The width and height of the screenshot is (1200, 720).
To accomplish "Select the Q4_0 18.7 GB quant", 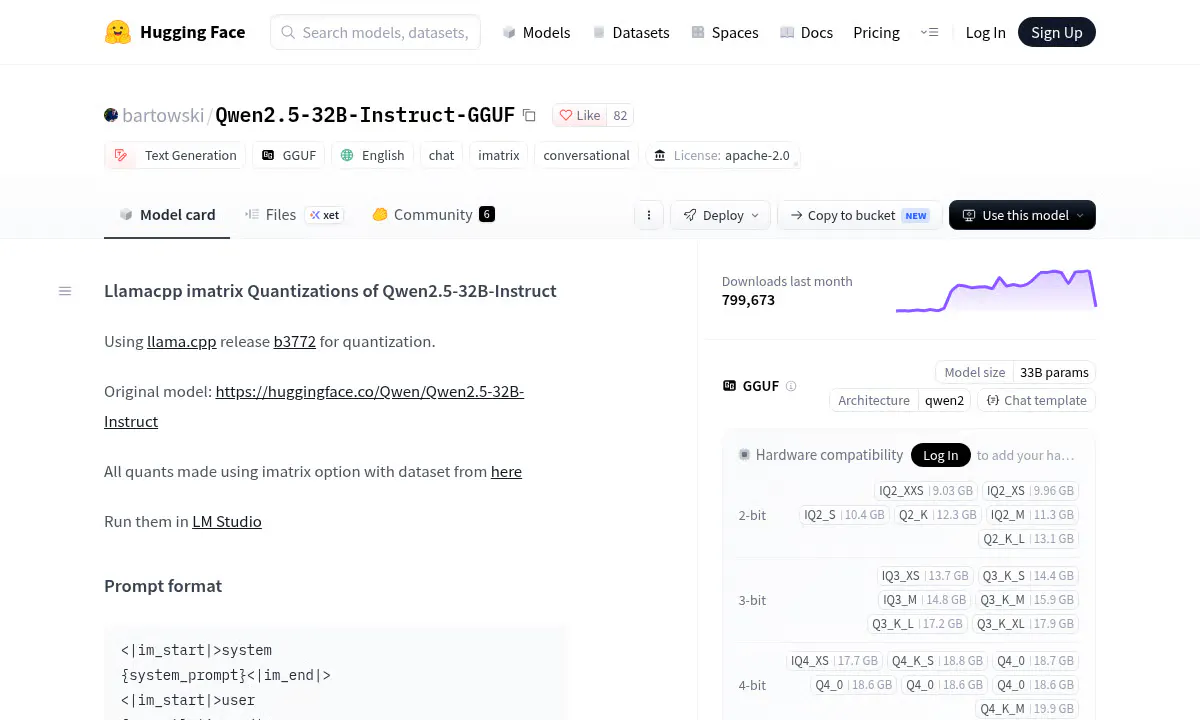I will pyautogui.click(x=1036, y=661).
